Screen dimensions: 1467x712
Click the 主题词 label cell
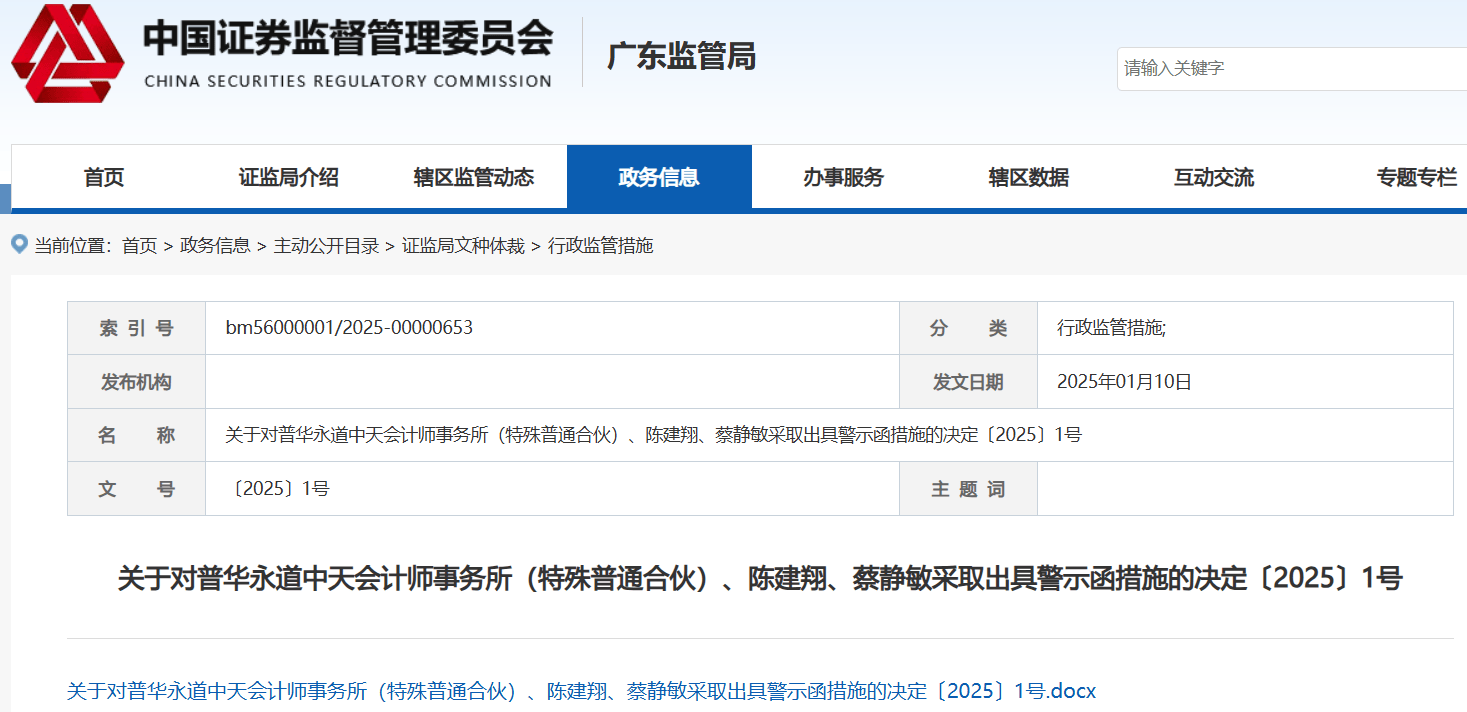pyautogui.click(x=968, y=489)
